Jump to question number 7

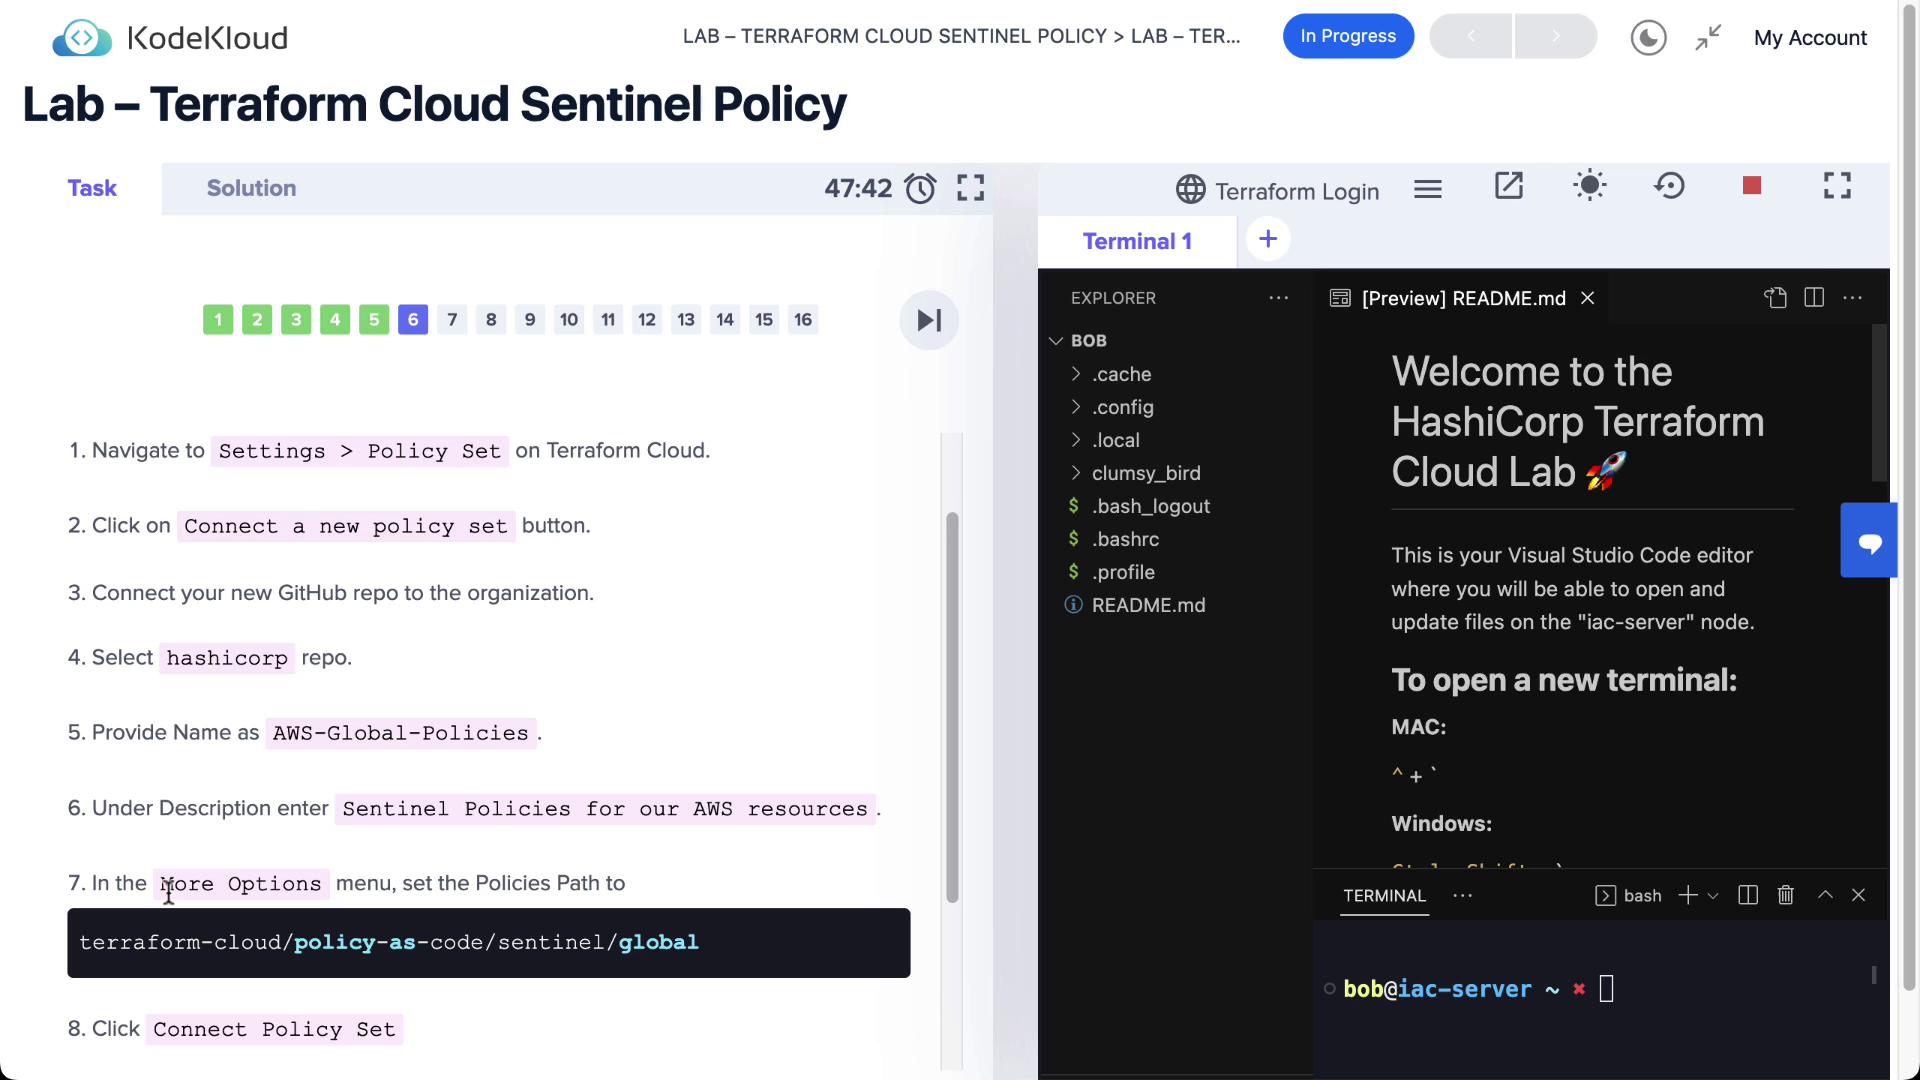[x=452, y=320]
